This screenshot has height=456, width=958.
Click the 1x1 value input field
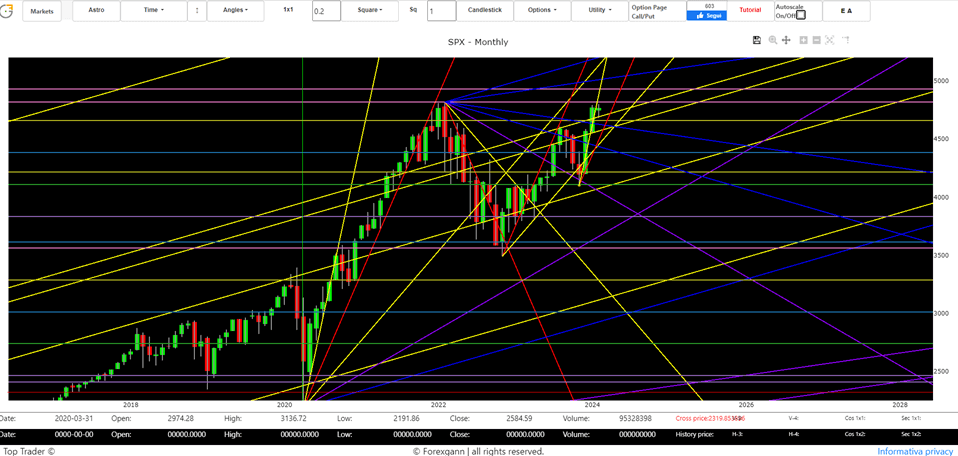click(325, 11)
